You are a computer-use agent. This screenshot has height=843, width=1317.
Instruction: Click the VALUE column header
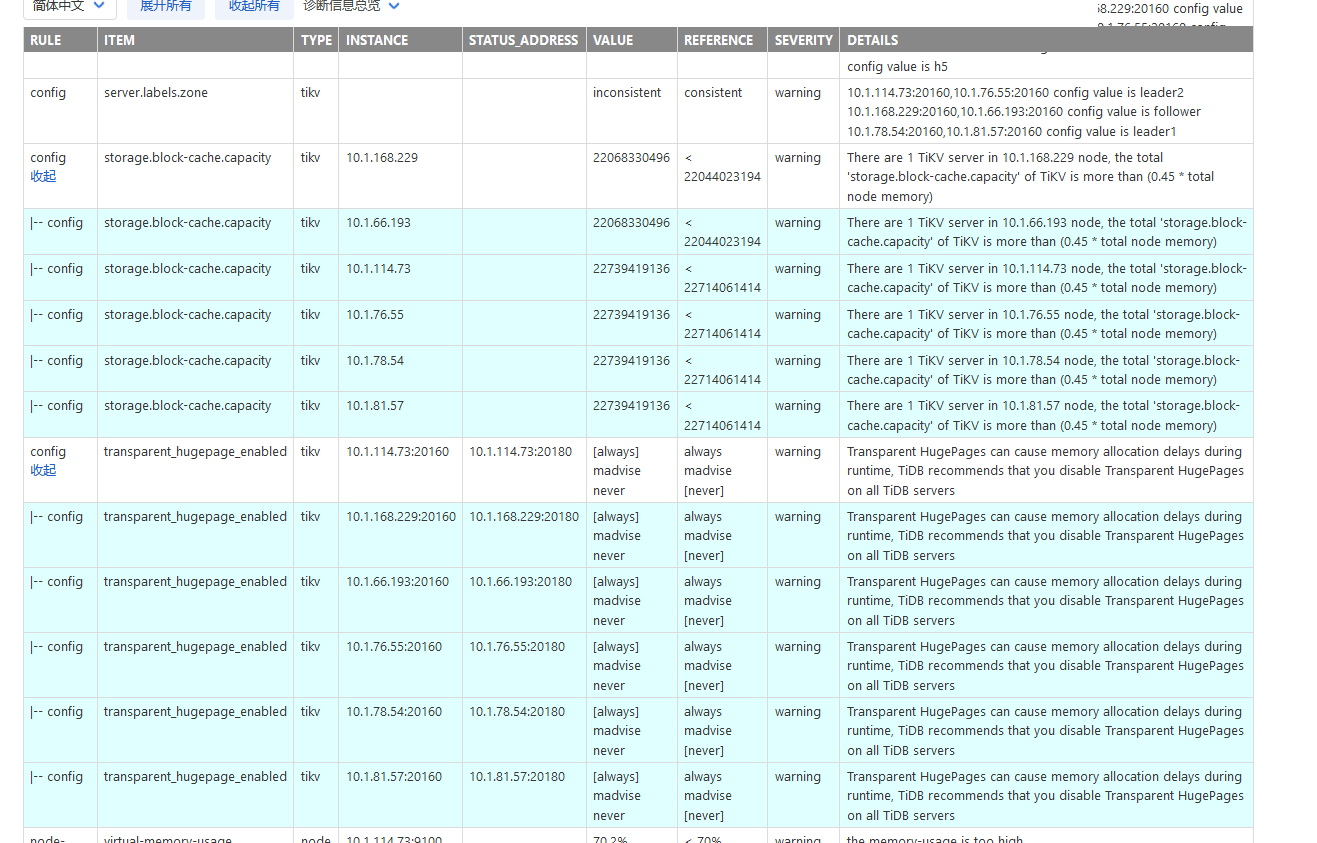click(x=613, y=40)
